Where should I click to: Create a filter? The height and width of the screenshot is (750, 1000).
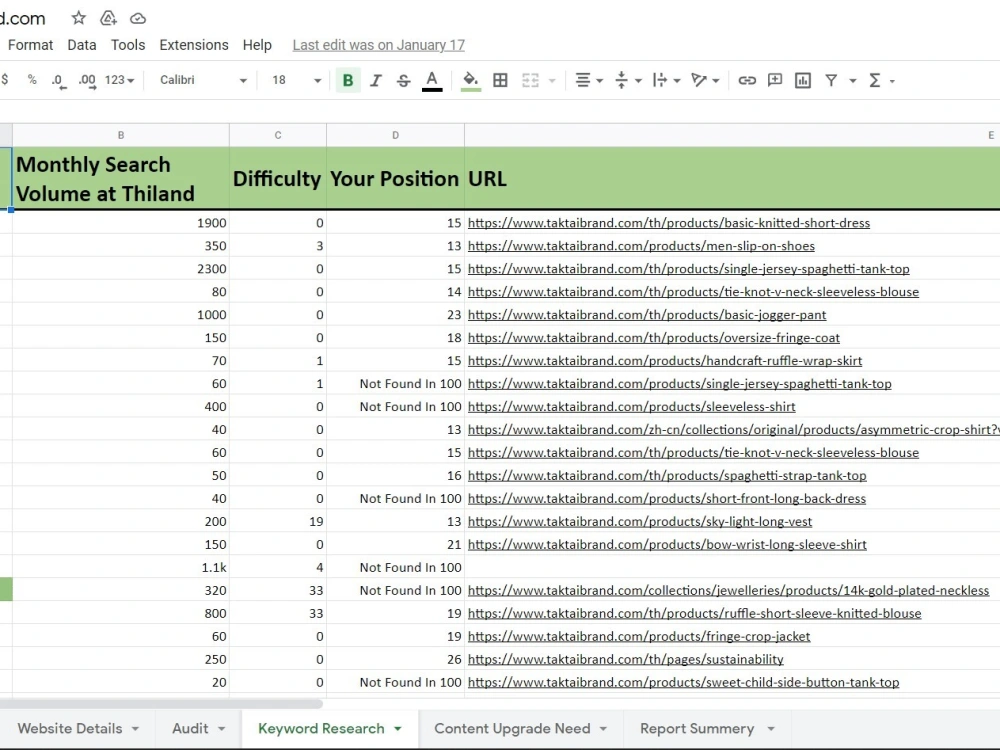(x=831, y=80)
